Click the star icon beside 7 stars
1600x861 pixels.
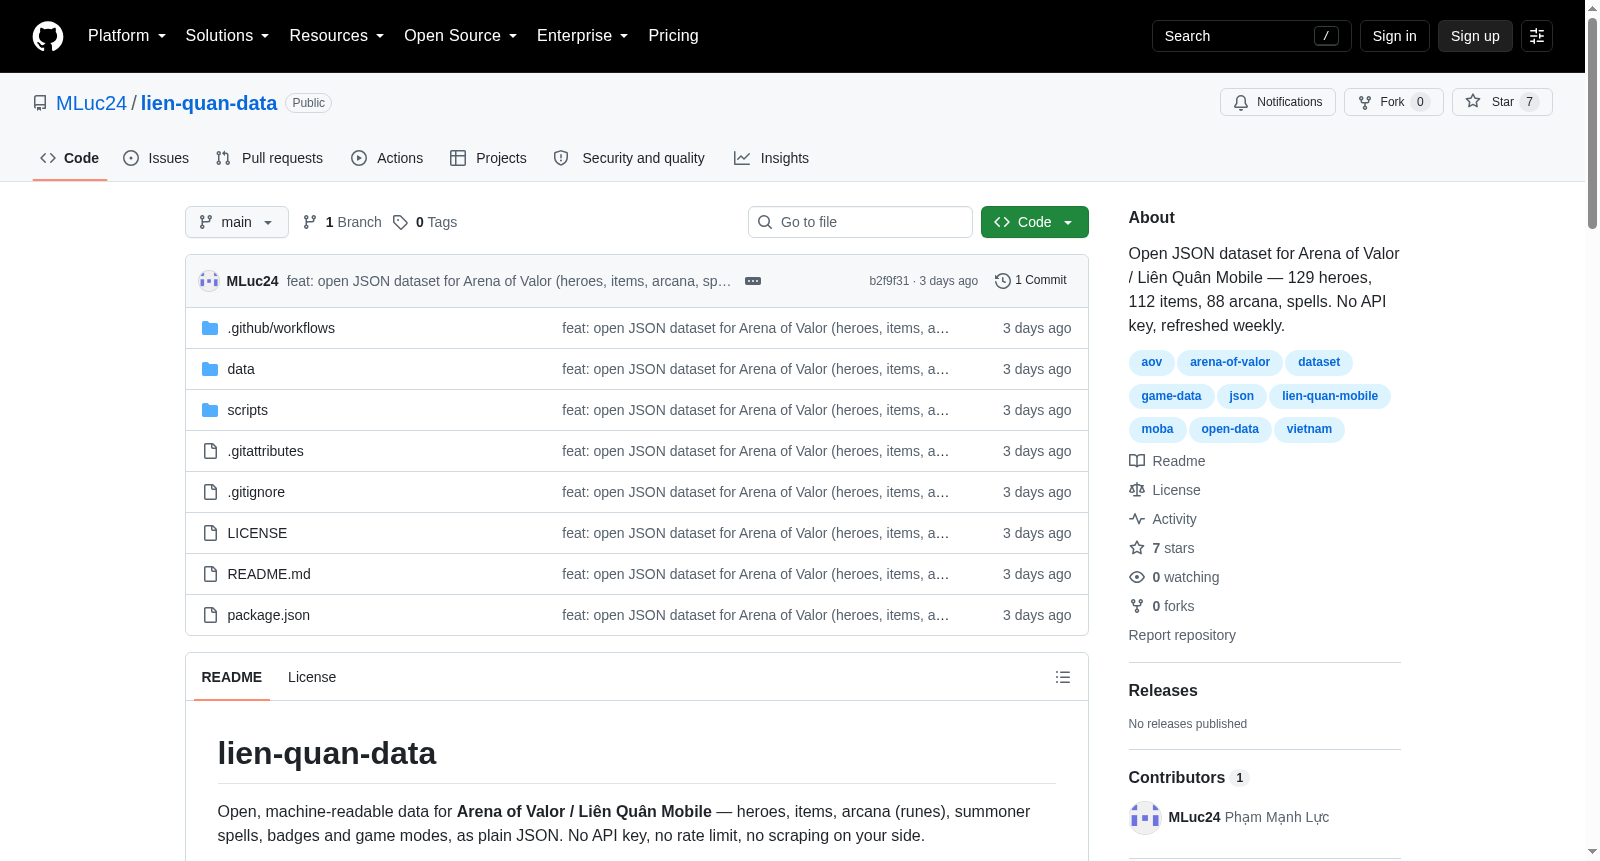point(1137,548)
